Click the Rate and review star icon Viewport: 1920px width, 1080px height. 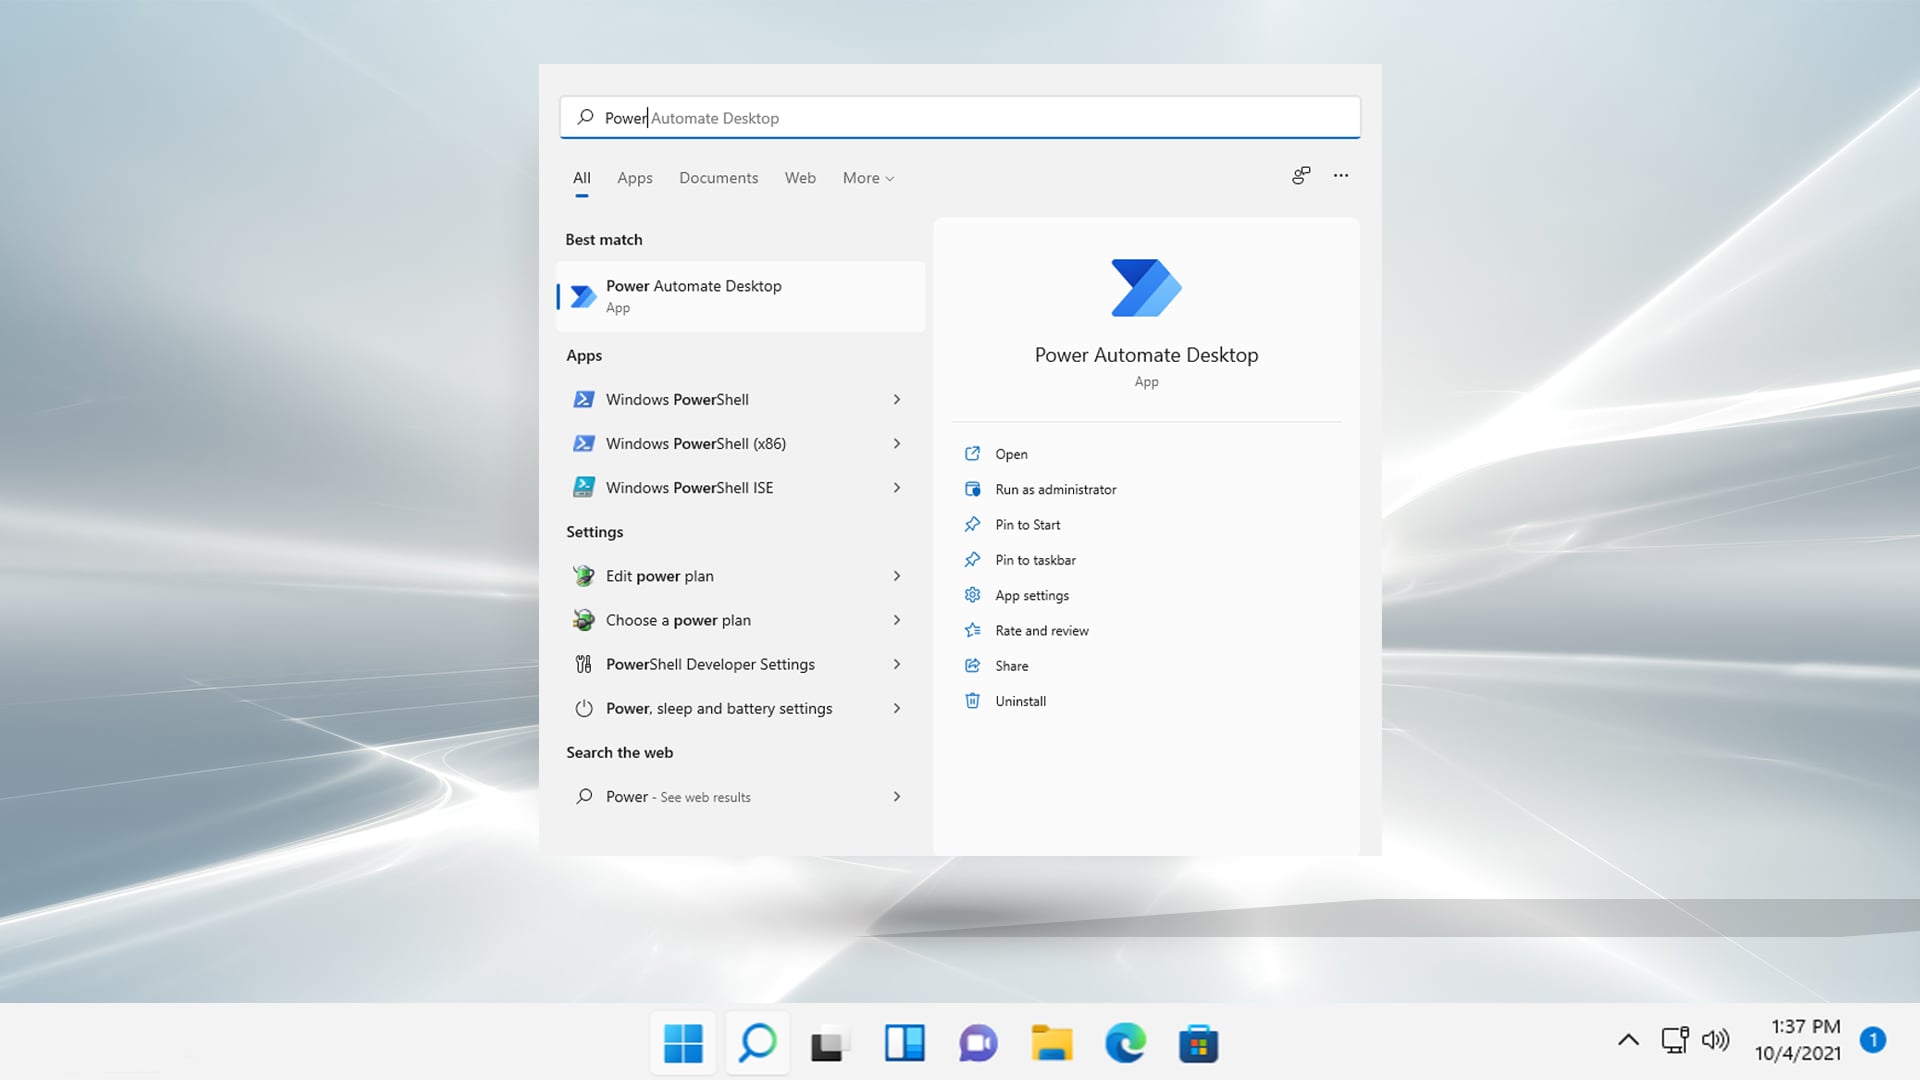click(972, 630)
